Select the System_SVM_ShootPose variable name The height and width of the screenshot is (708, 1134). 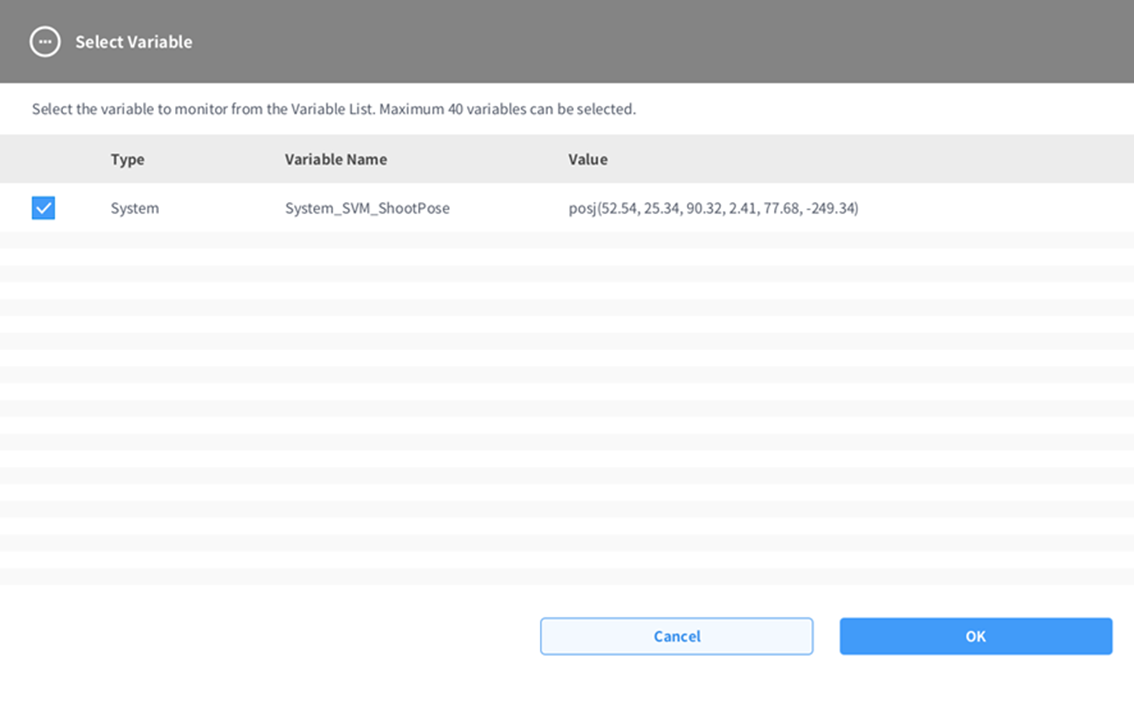coord(367,208)
